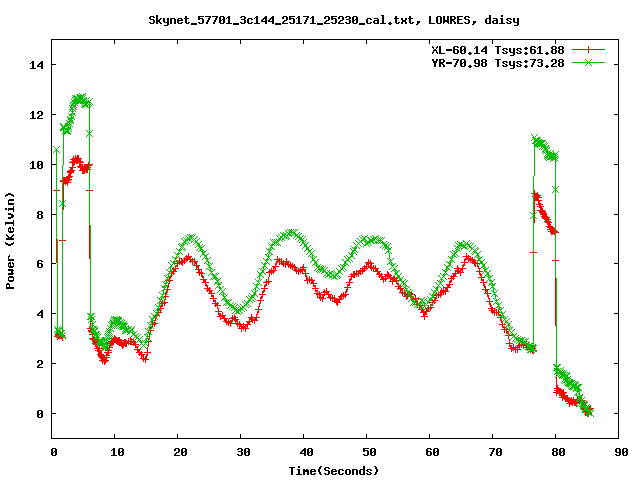Click the y-axis tick label 10
Image resolution: width=640 pixels, height=480 pixels.
coord(36,164)
